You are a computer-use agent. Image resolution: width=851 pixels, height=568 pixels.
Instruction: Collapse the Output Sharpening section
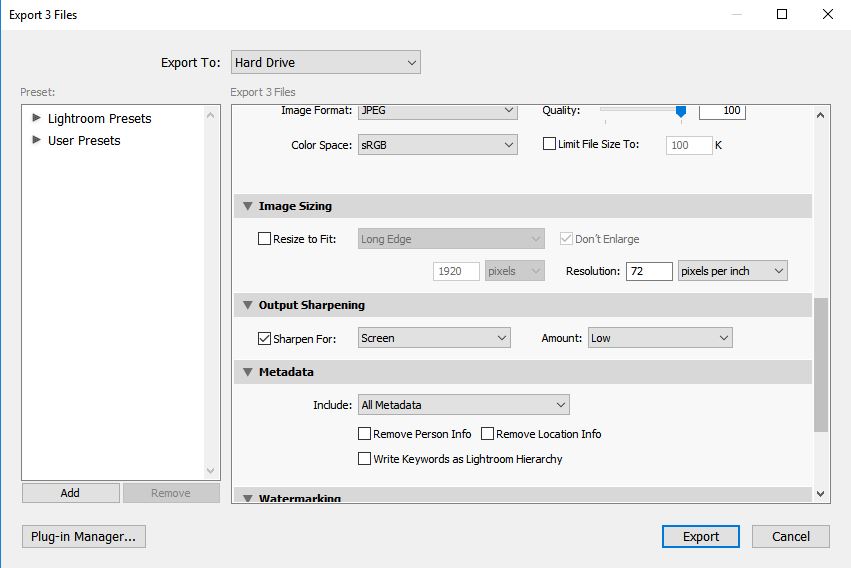pyautogui.click(x=247, y=305)
